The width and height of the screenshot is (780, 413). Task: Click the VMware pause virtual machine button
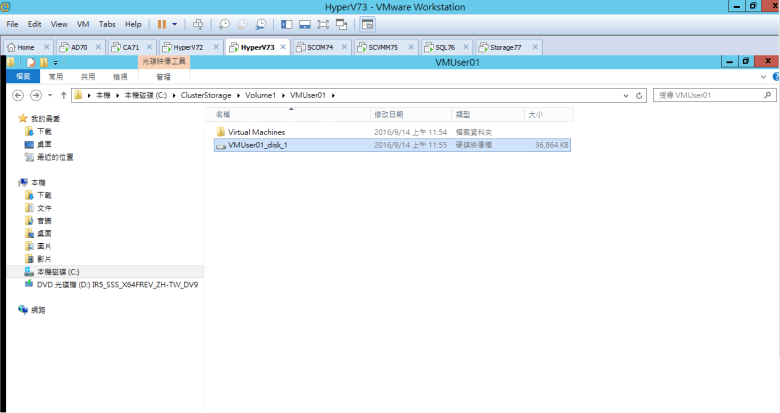coord(162,23)
